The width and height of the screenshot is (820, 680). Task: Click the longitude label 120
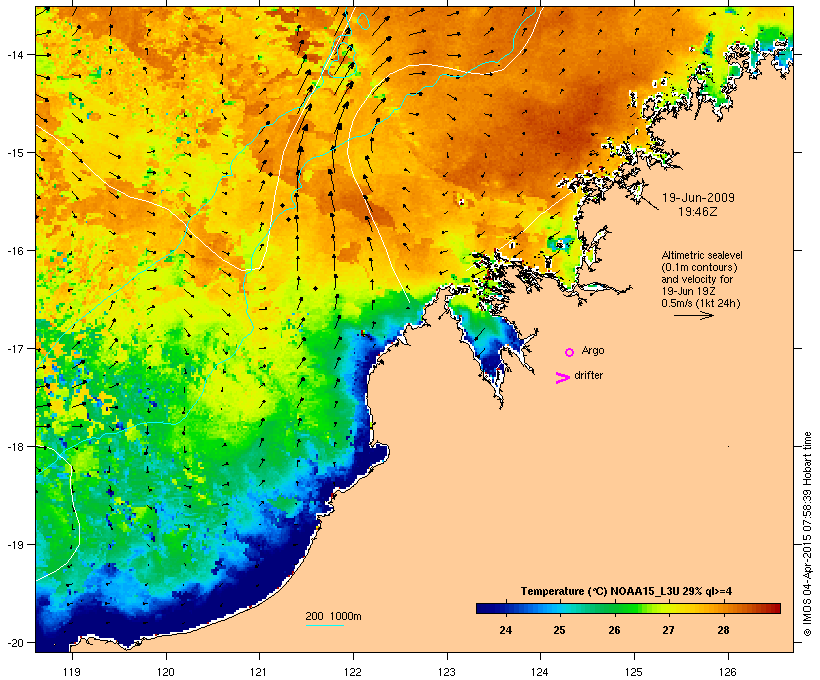click(166, 672)
